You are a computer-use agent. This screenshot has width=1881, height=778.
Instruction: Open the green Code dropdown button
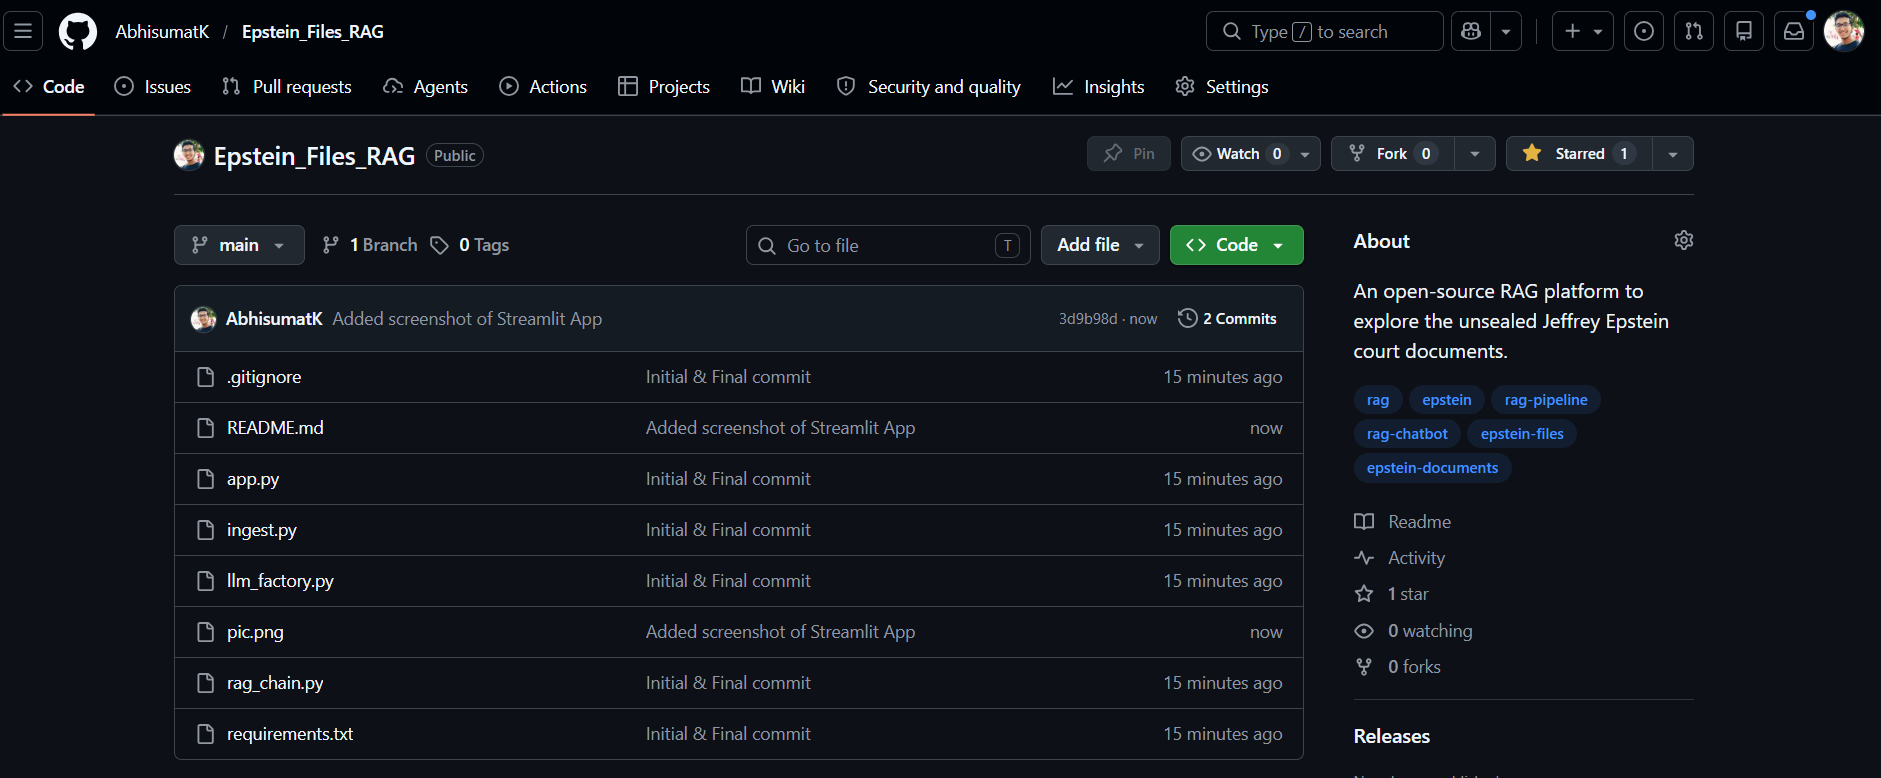click(x=1236, y=245)
